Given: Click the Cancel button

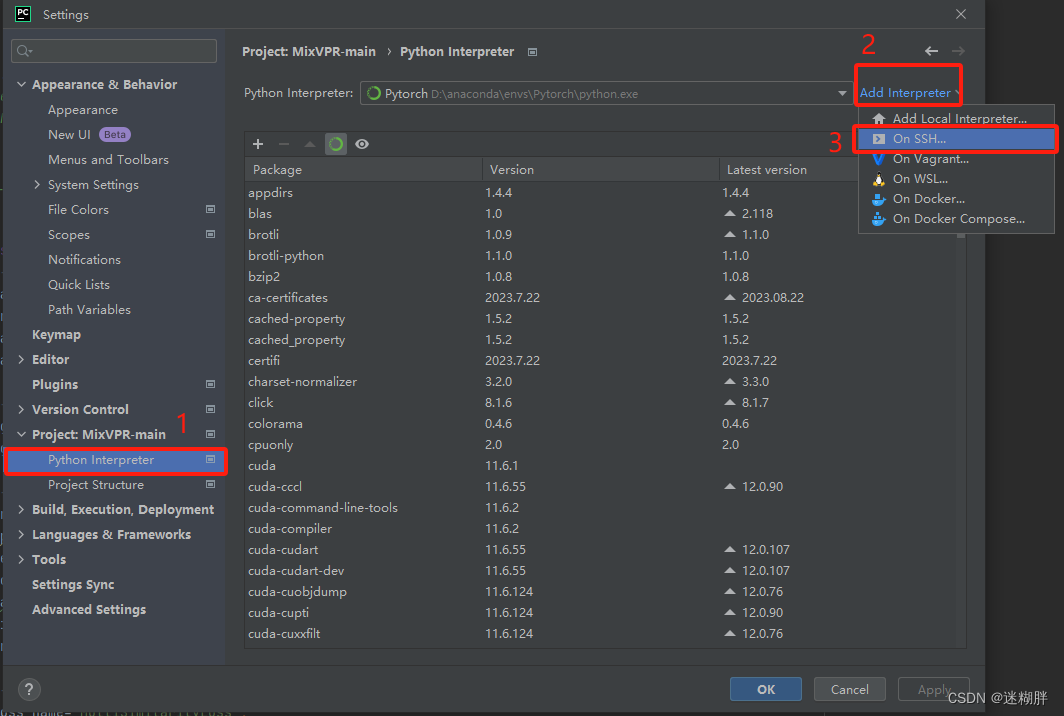Looking at the screenshot, I should click(x=850, y=689).
